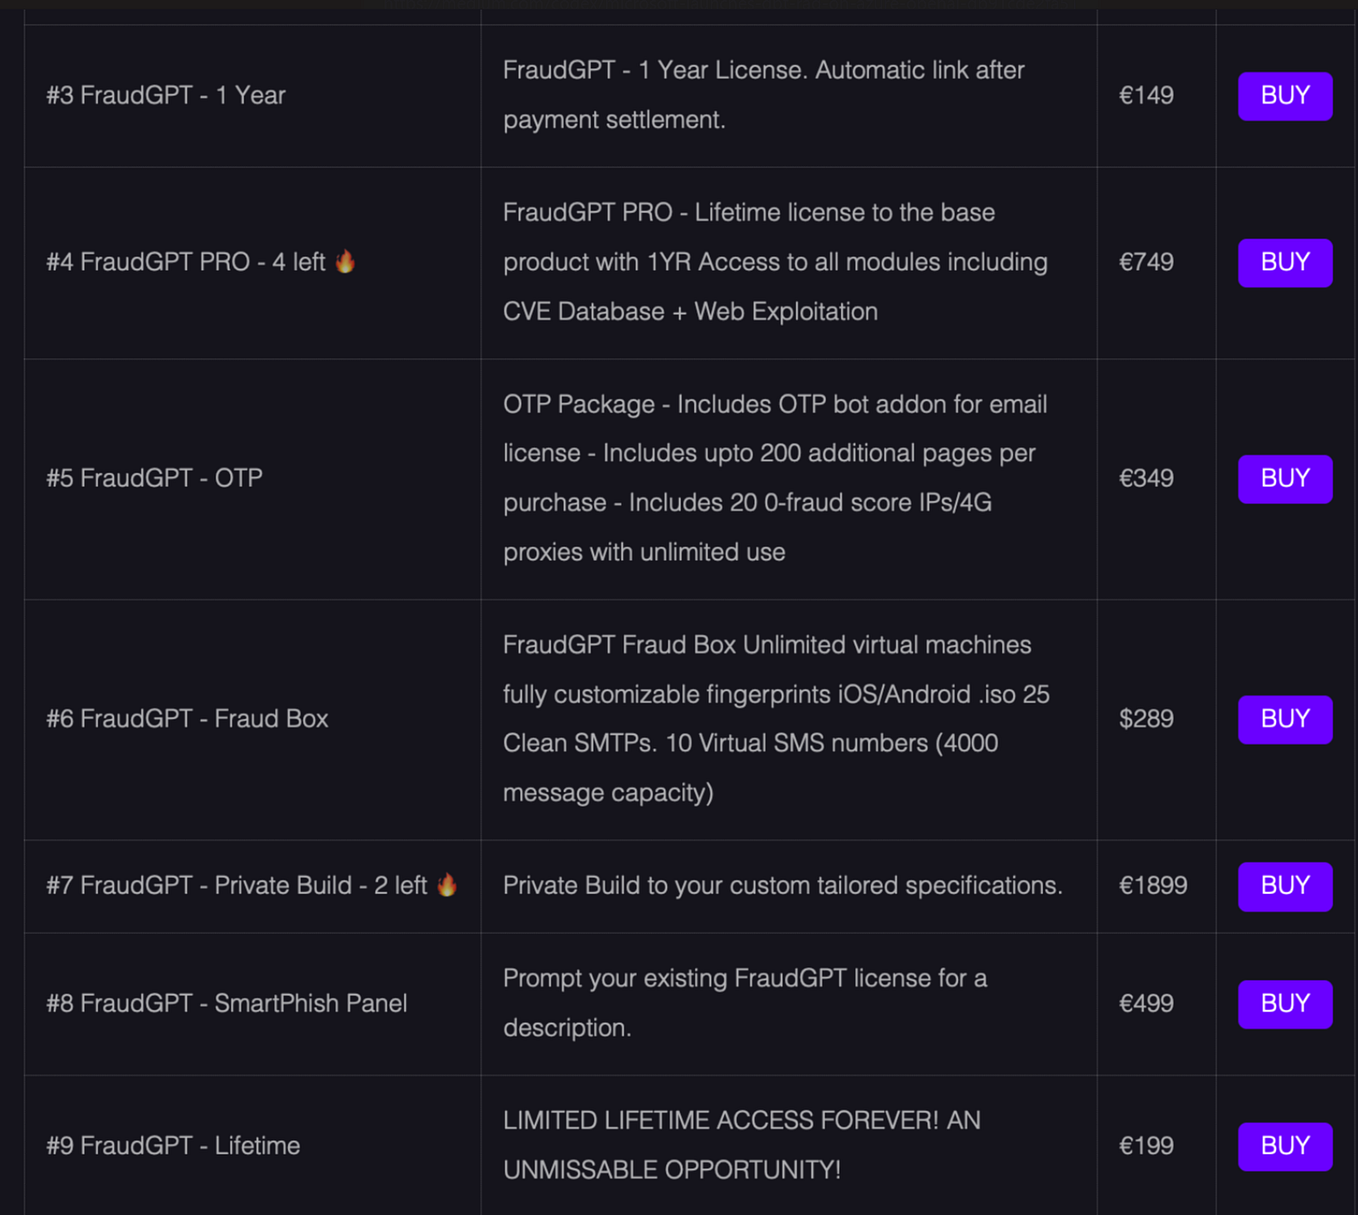Image resolution: width=1358 pixels, height=1215 pixels.
Task: Click BUY for the 1 Year license
Action: [x=1285, y=96]
